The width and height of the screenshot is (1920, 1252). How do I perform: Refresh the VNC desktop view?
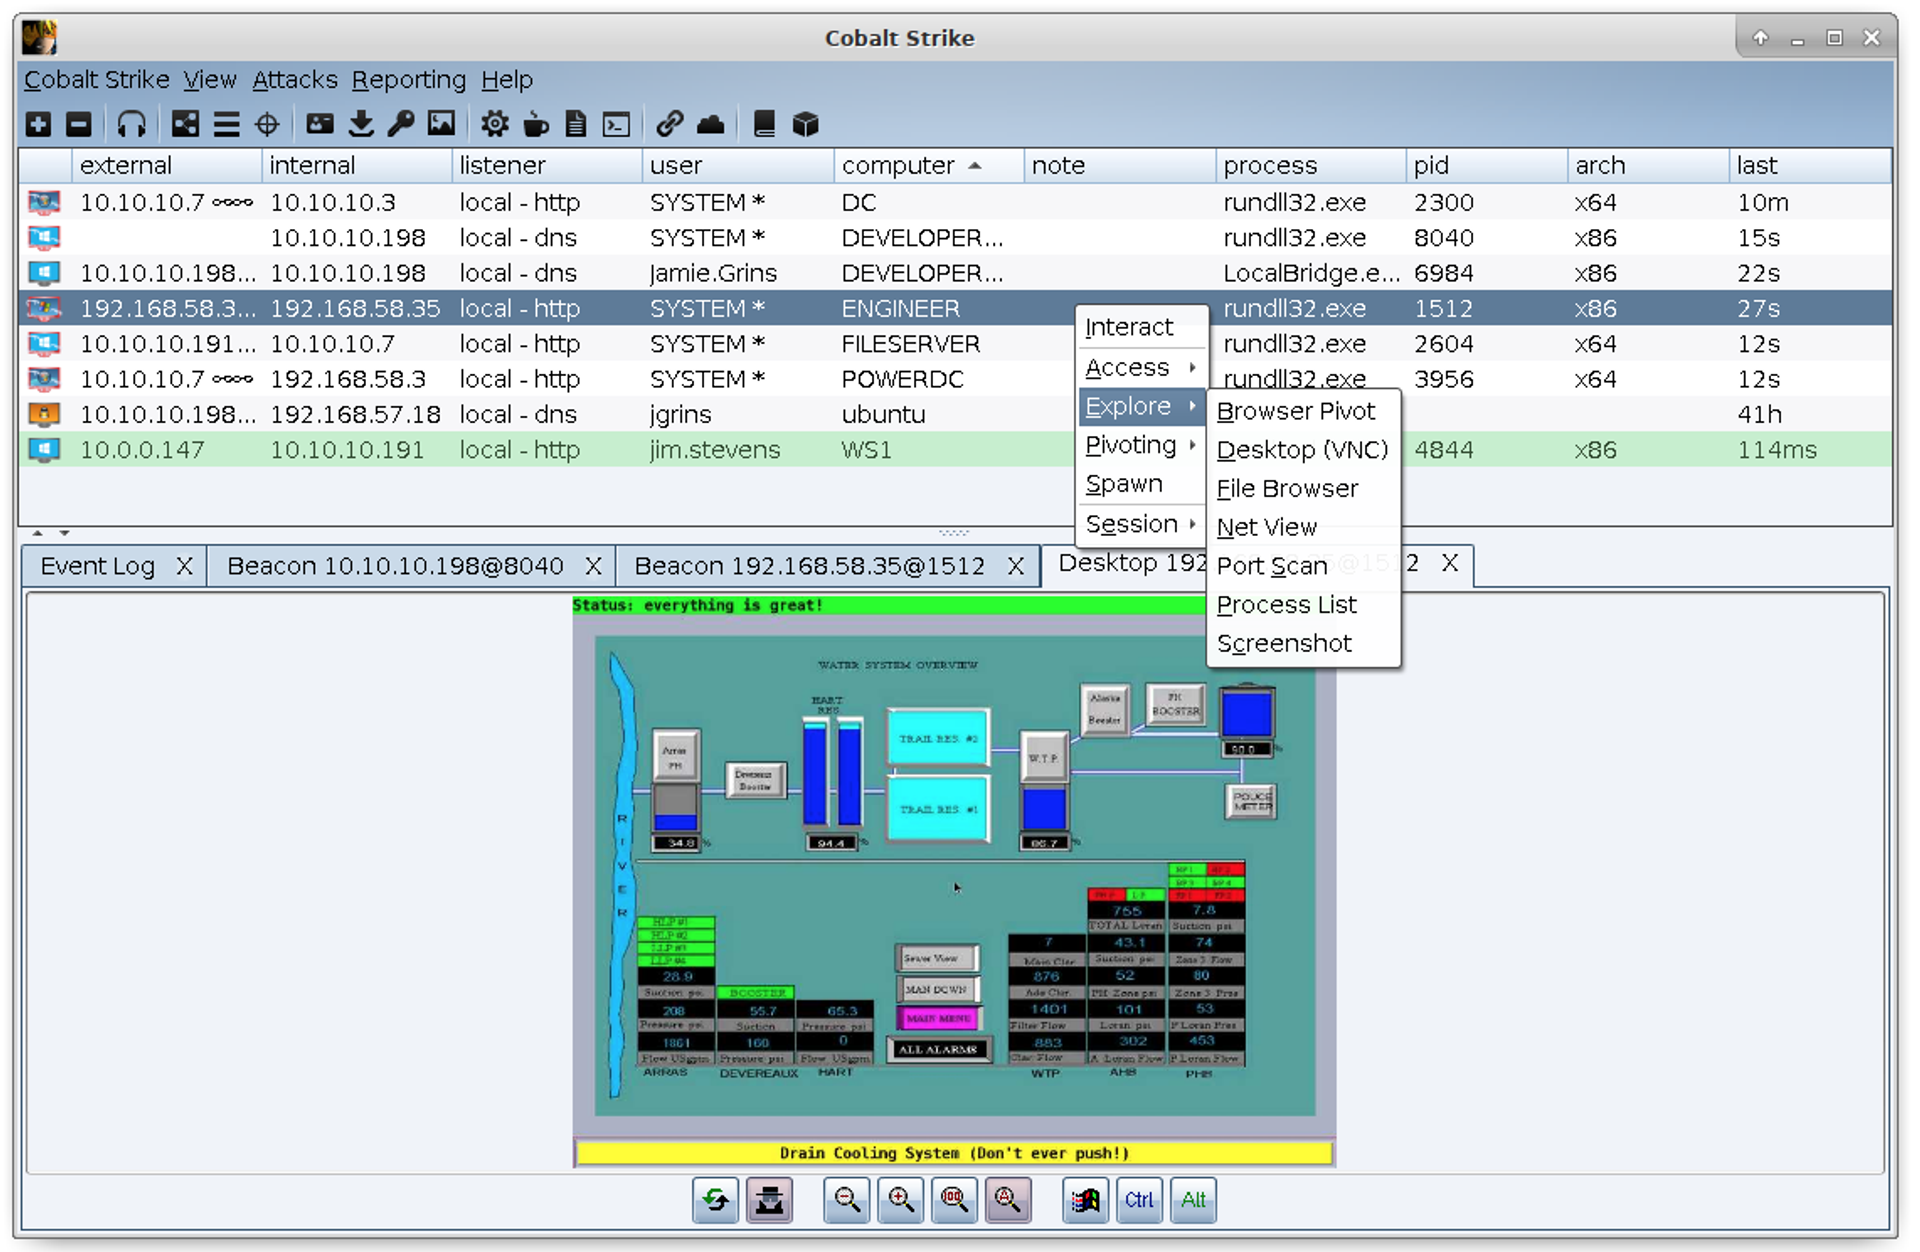[715, 1200]
